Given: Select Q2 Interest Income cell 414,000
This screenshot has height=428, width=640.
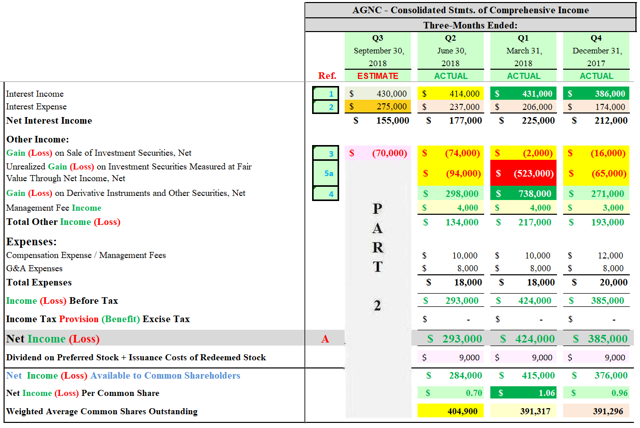Looking at the screenshot, I should pyautogui.click(x=450, y=93).
